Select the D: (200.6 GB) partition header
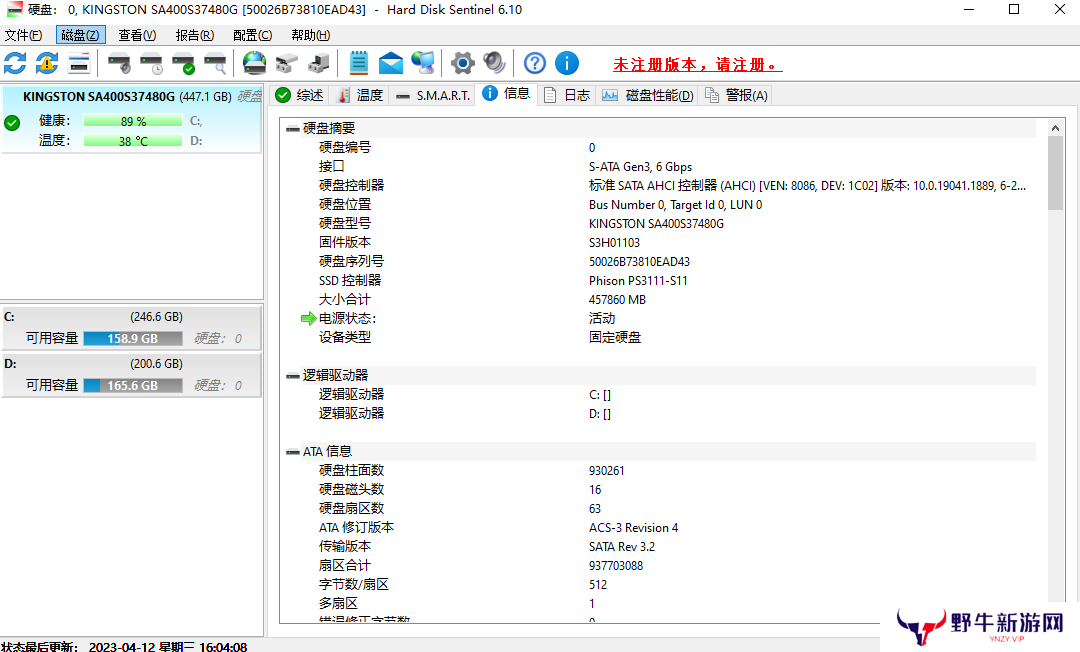Image resolution: width=1080 pixels, height=652 pixels. point(132,364)
